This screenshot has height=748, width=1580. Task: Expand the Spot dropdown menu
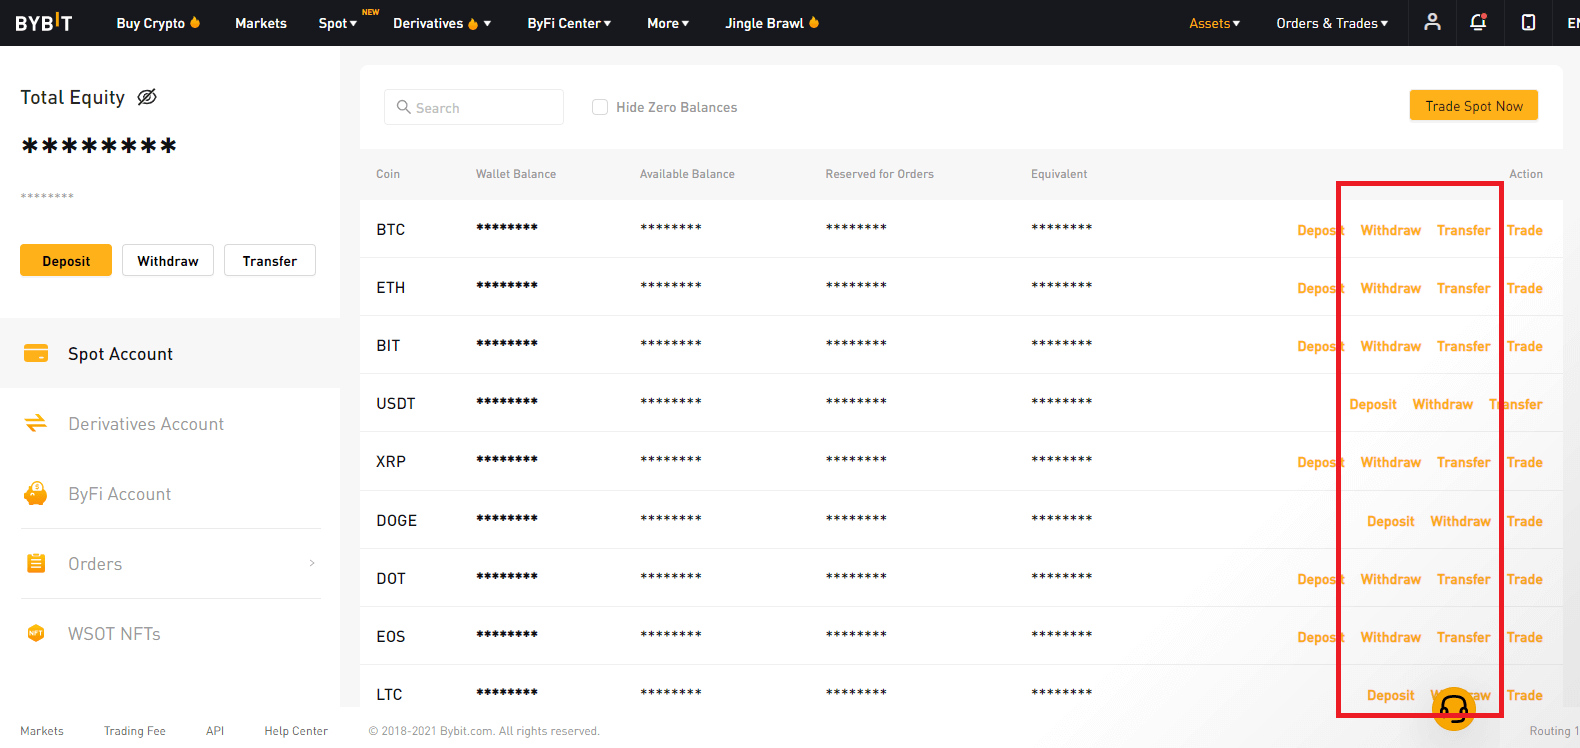pos(337,23)
